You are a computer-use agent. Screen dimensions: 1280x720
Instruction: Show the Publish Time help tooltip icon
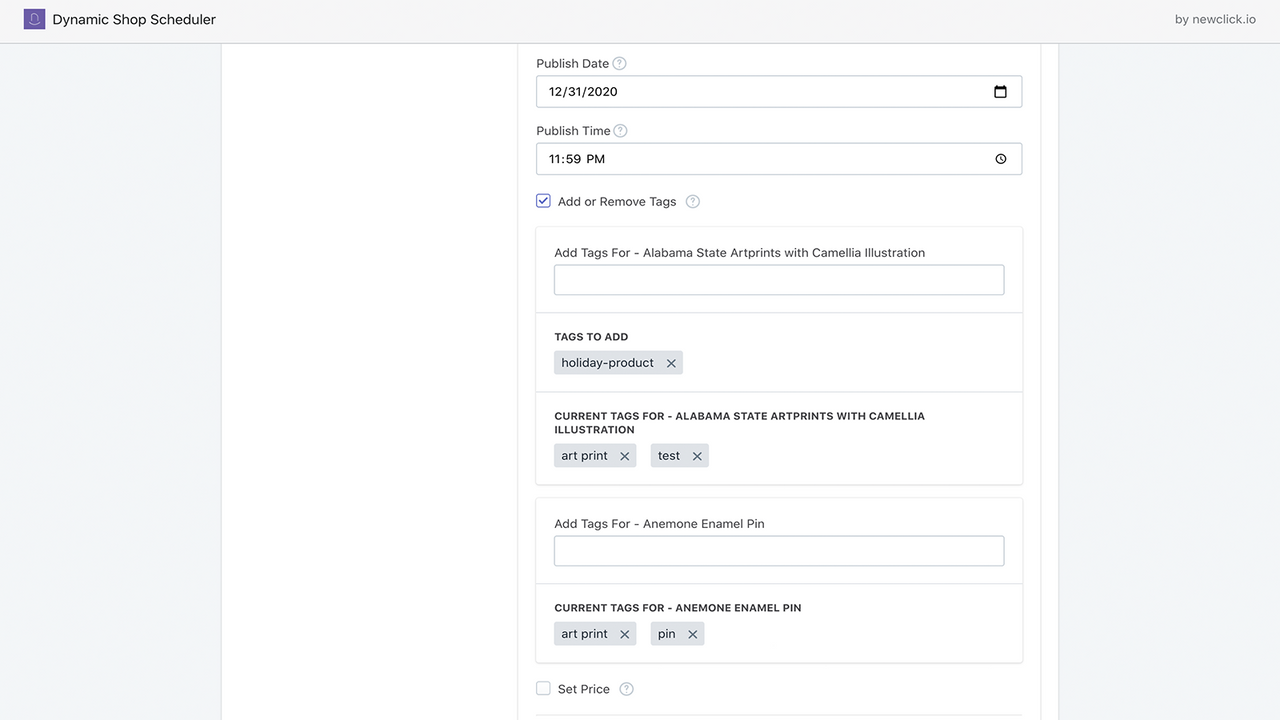620,131
